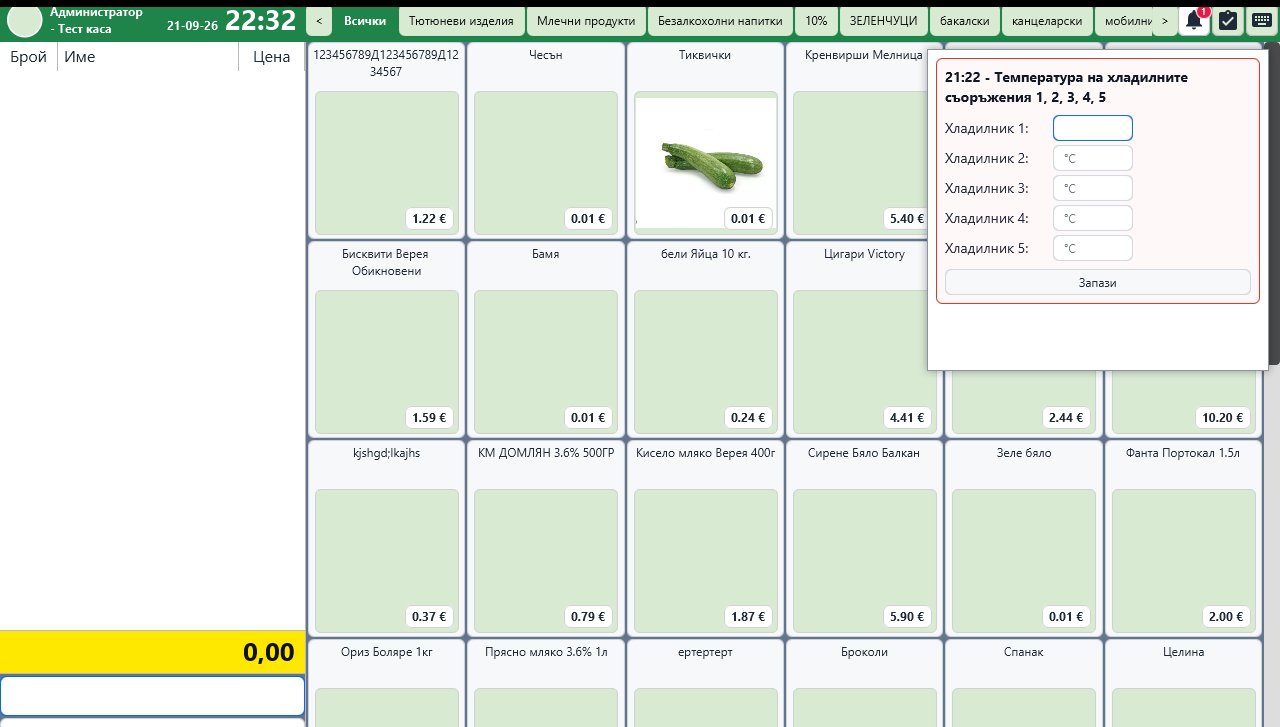Show the on-screen keyboard
The width and height of the screenshot is (1280, 727).
point(1261,20)
